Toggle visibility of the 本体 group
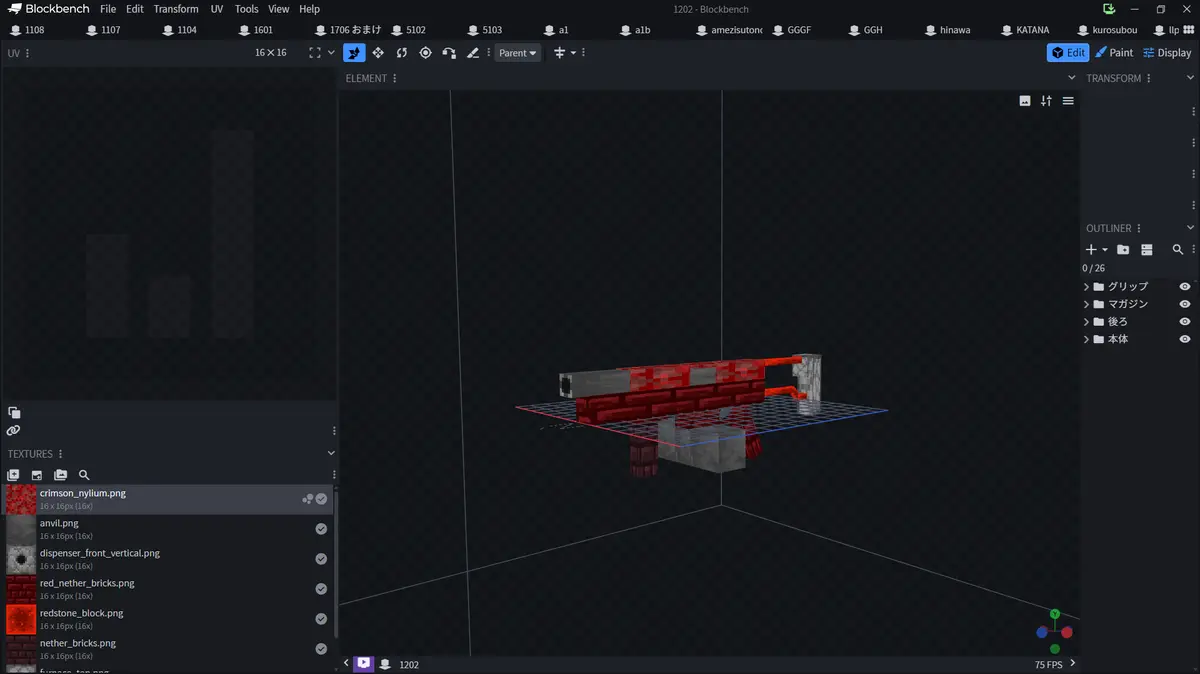1200x674 pixels. [1185, 340]
